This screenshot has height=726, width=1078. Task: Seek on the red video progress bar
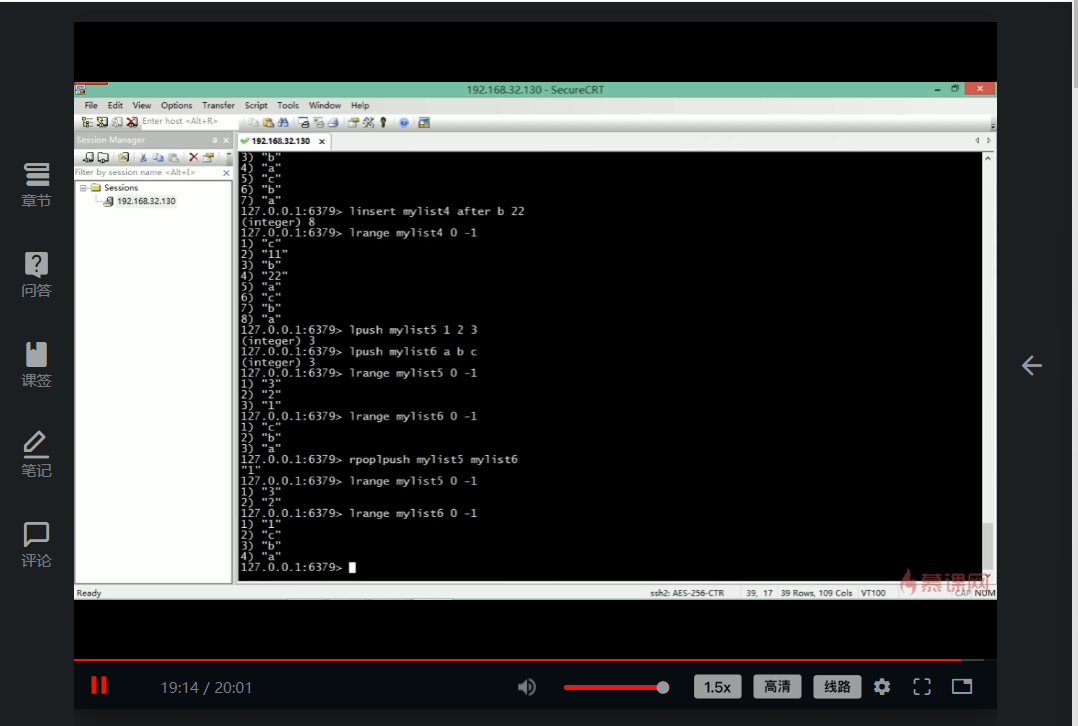coord(529,659)
